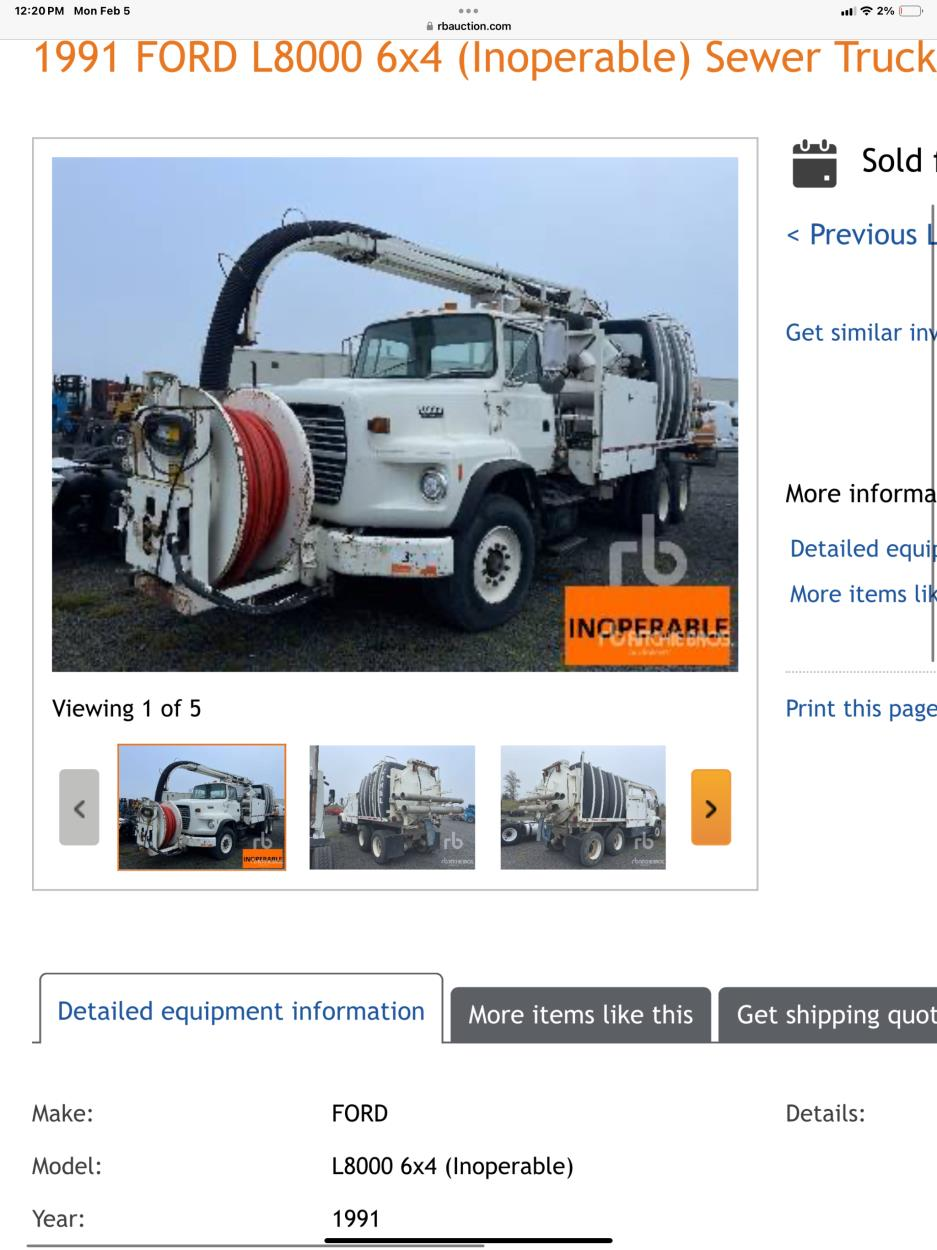The width and height of the screenshot is (937, 1250).
Task: Click the orange INOPERABLE badge on photo
Action: [647, 626]
